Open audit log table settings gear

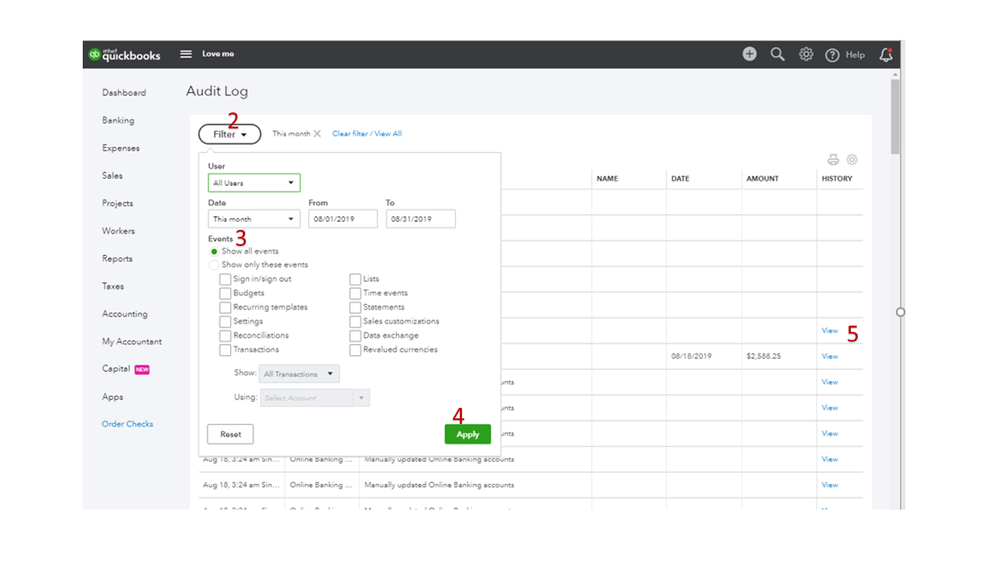(852, 159)
